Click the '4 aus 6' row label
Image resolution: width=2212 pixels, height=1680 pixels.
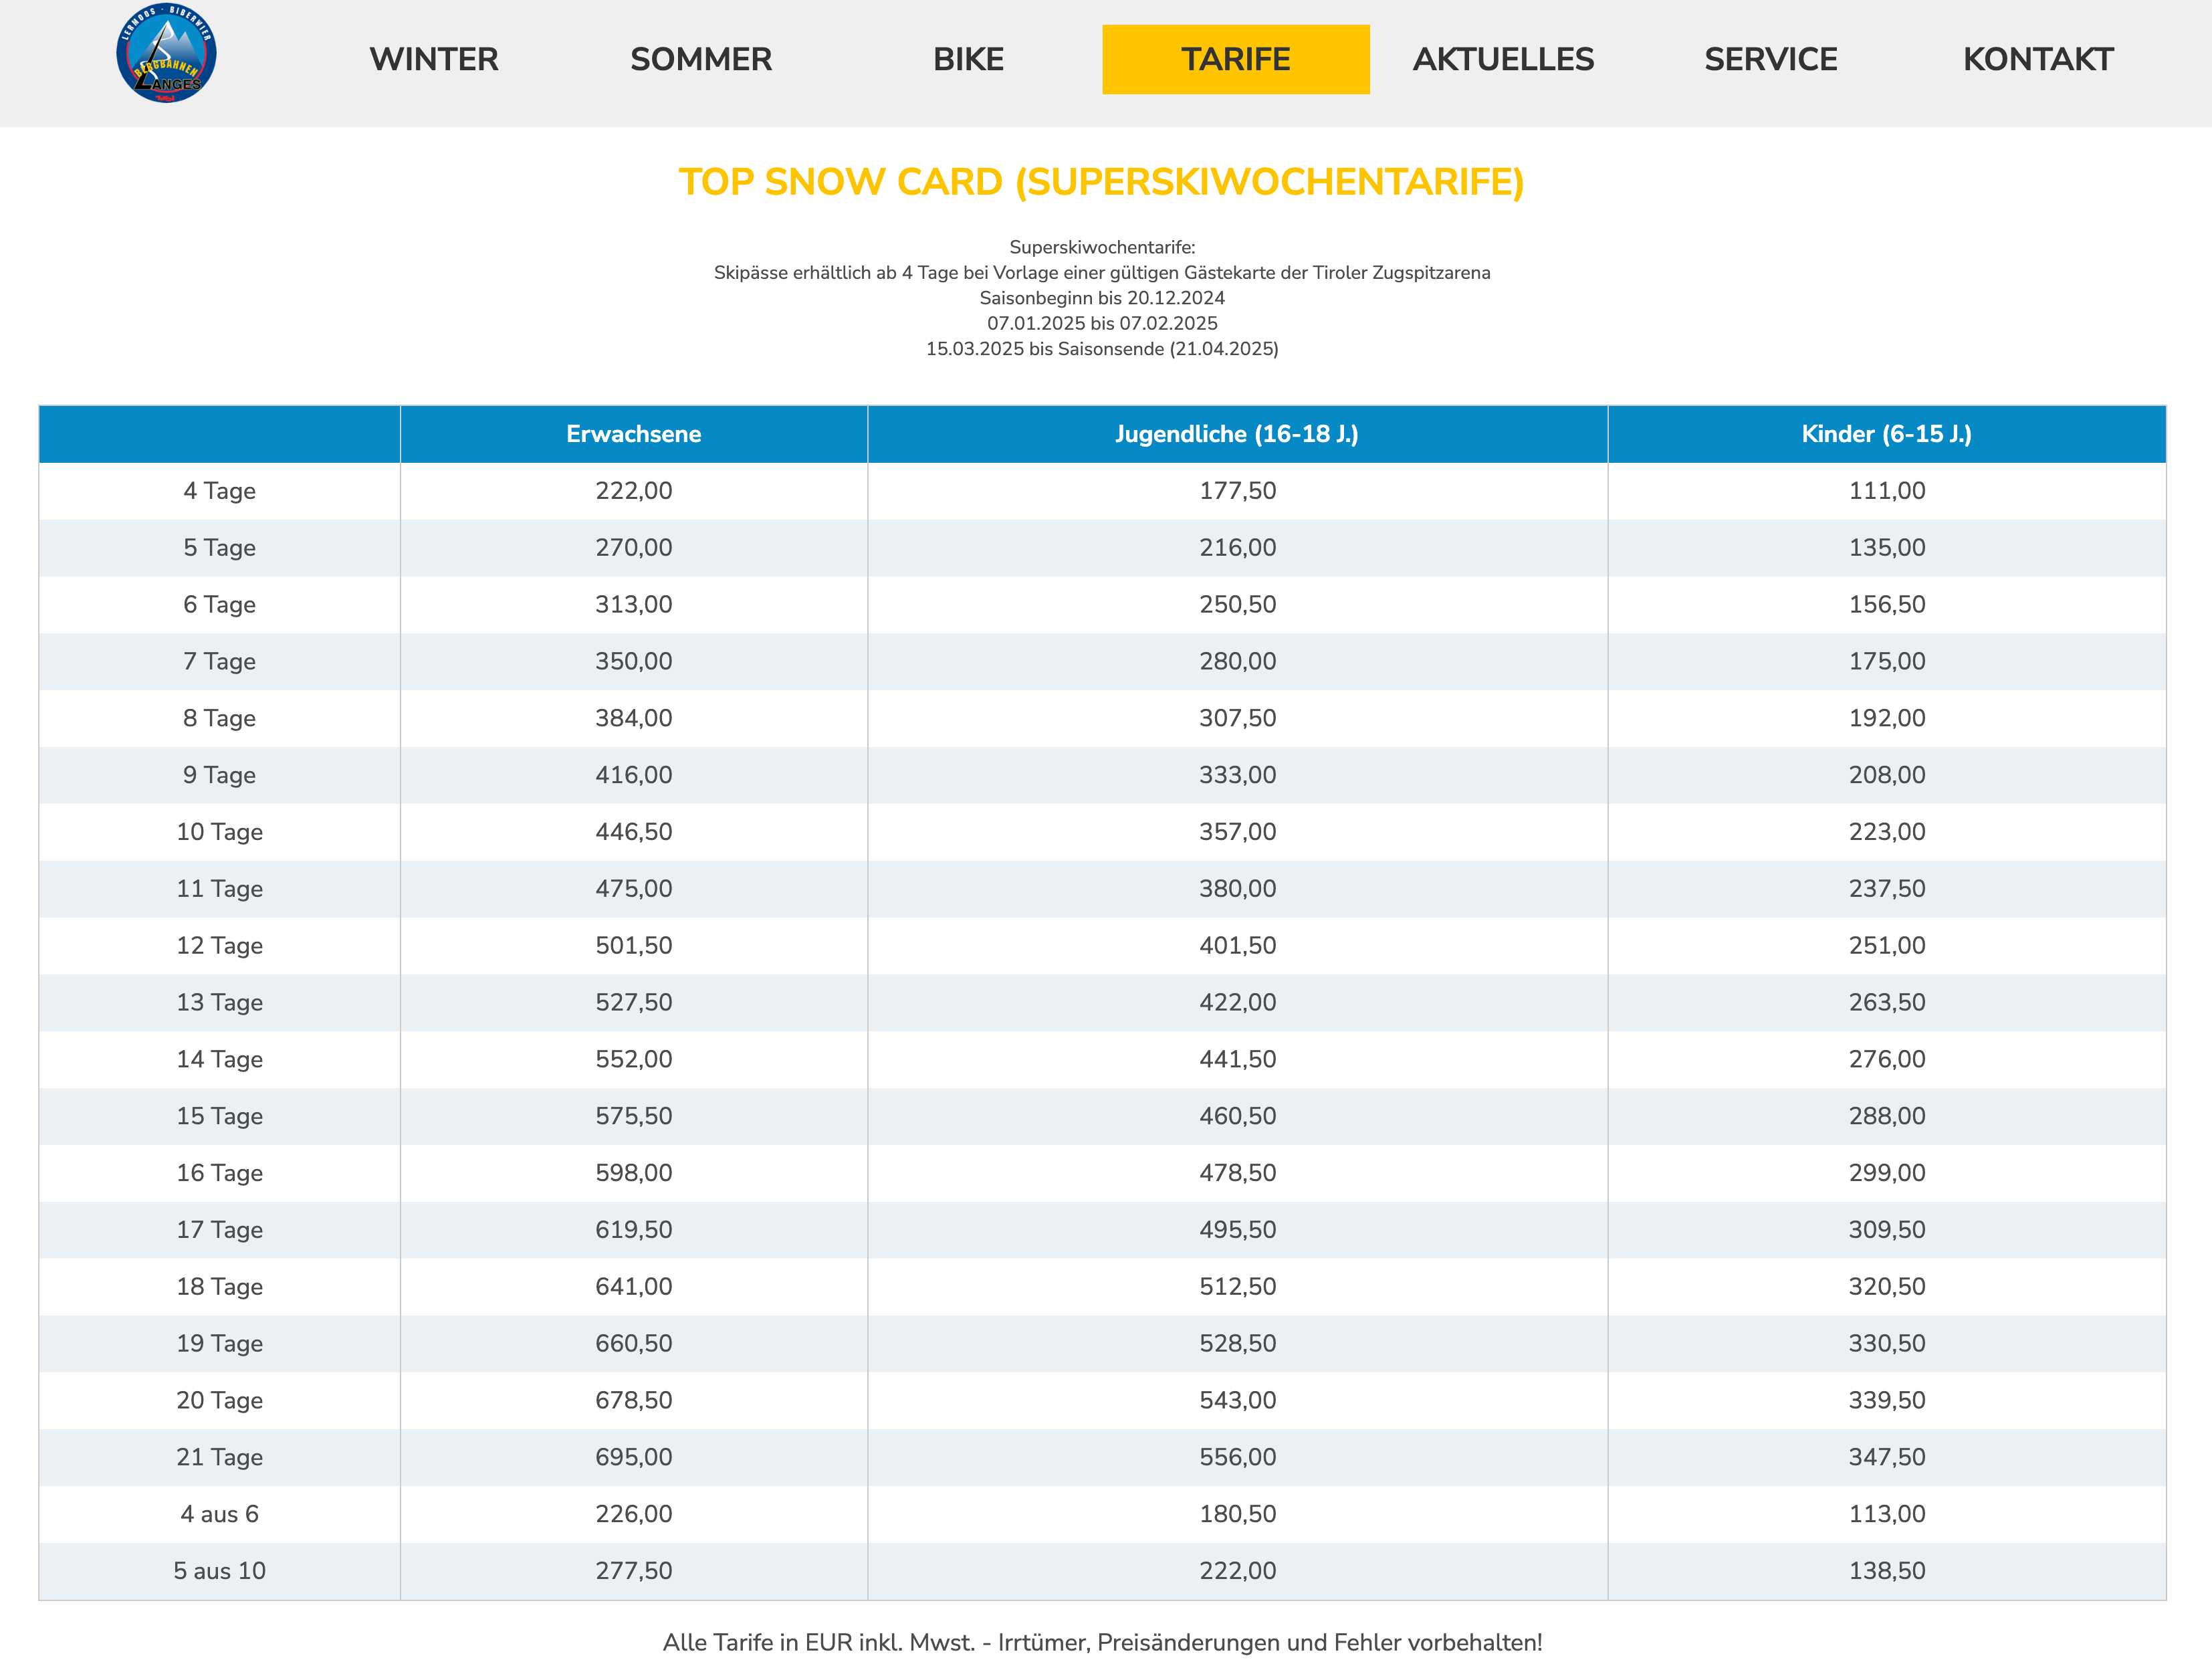point(219,1515)
